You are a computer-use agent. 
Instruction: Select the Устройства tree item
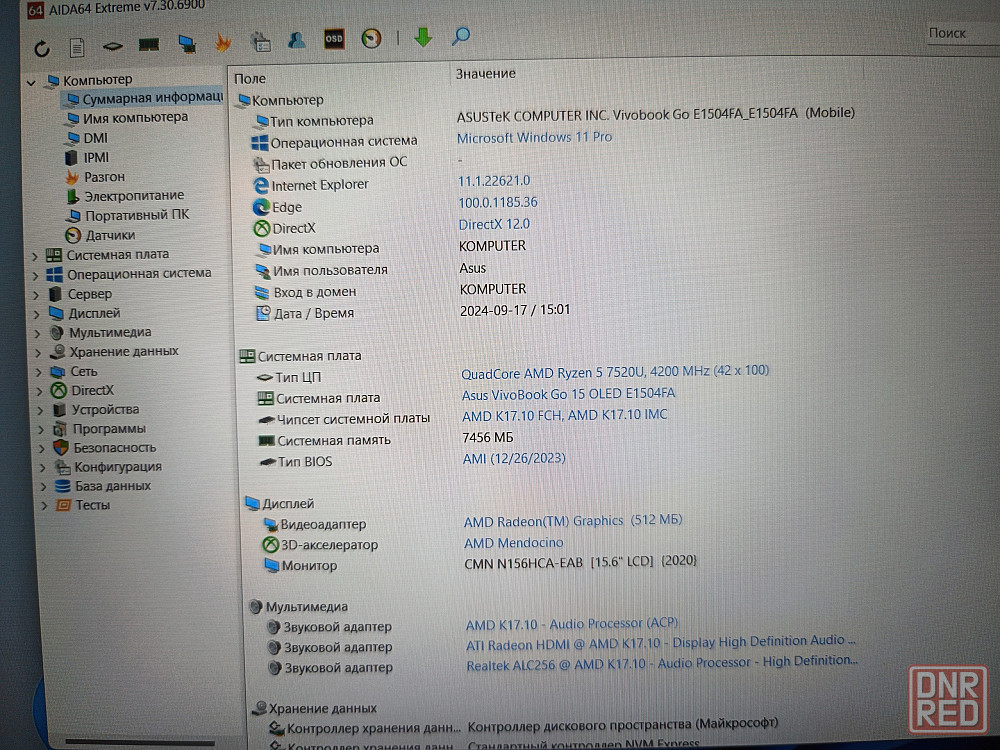tap(96, 409)
